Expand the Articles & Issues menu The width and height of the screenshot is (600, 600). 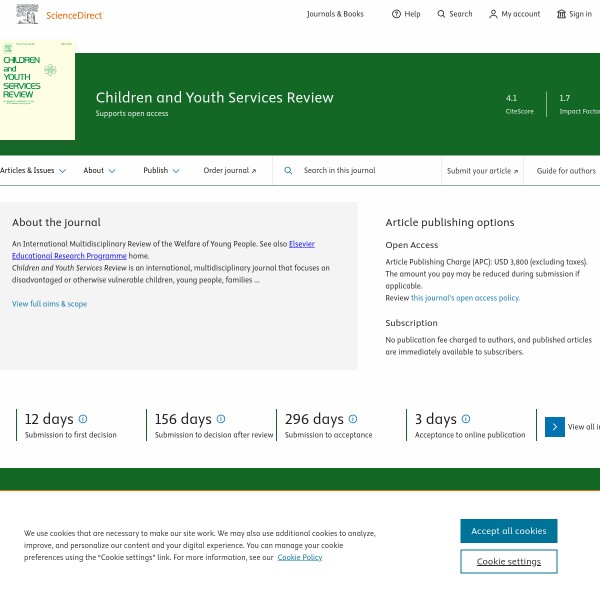(33, 171)
